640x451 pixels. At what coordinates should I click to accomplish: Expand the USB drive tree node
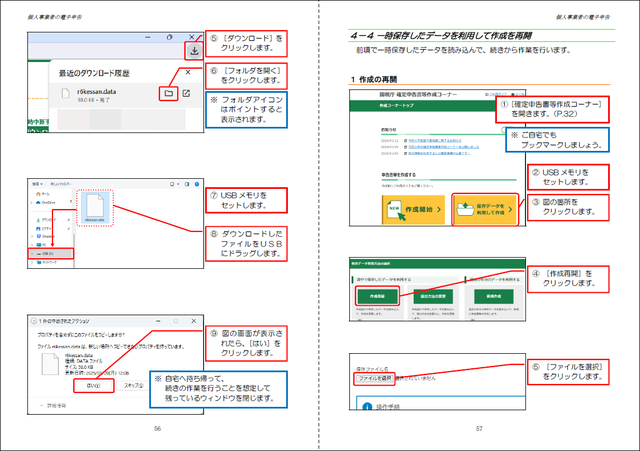point(32,253)
